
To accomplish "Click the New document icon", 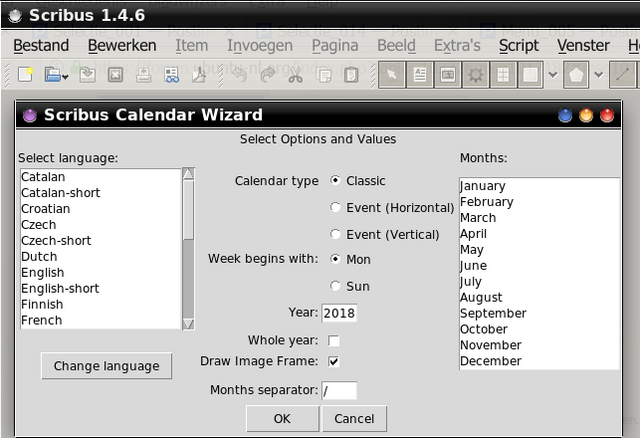I will [25, 75].
